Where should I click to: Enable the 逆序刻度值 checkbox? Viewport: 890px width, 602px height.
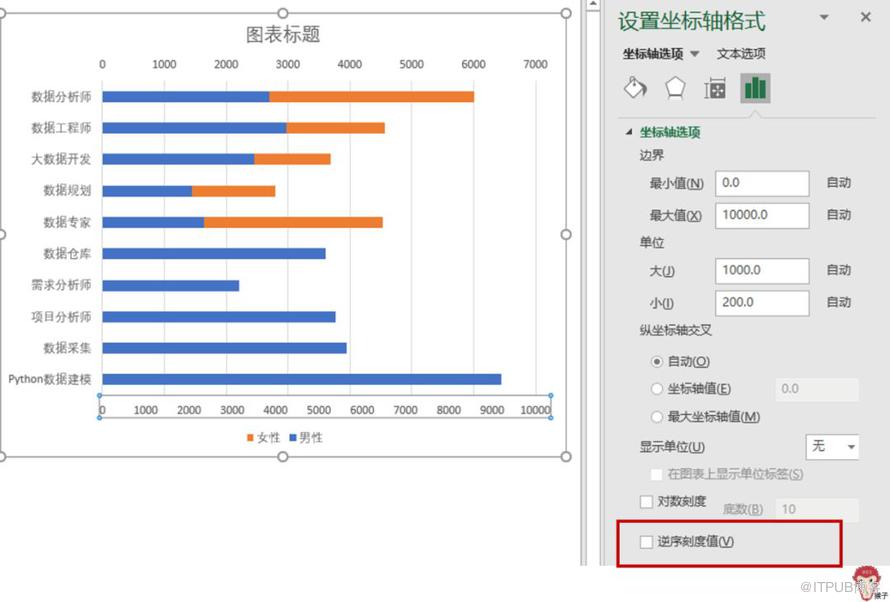click(x=646, y=542)
